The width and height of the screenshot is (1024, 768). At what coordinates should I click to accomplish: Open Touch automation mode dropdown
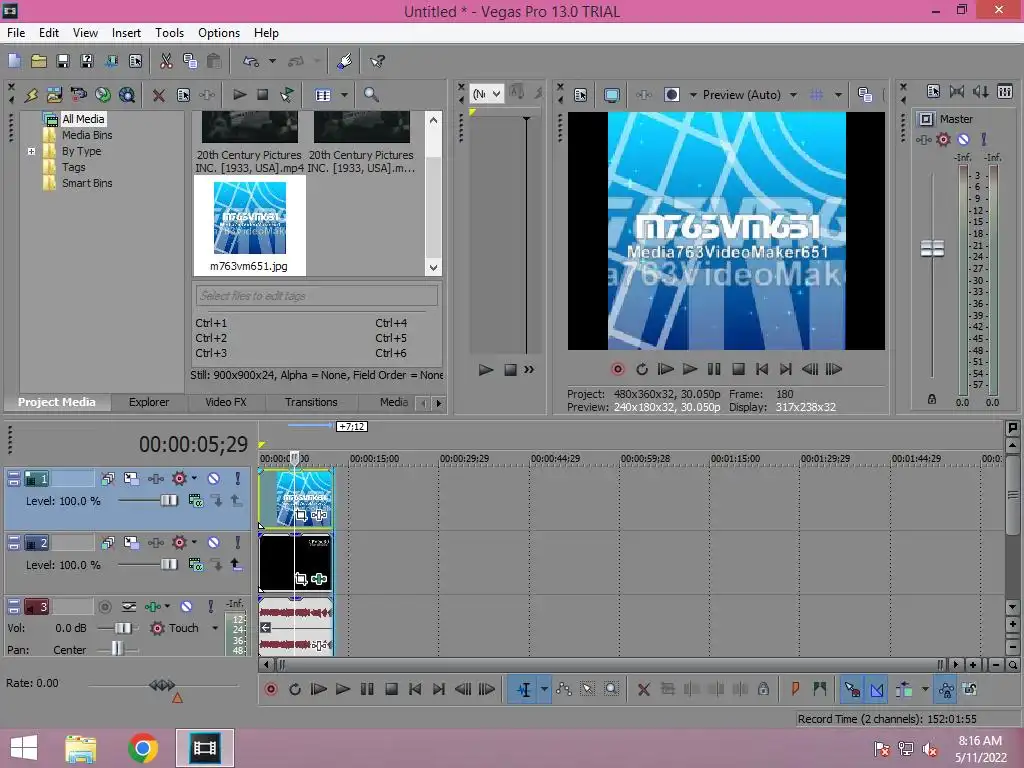[x=215, y=628]
